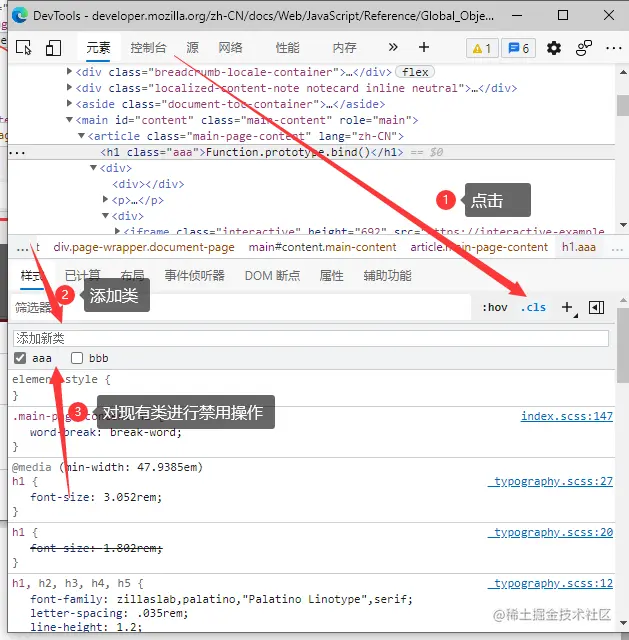Collapse the article main-page-content node

point(81,136)
